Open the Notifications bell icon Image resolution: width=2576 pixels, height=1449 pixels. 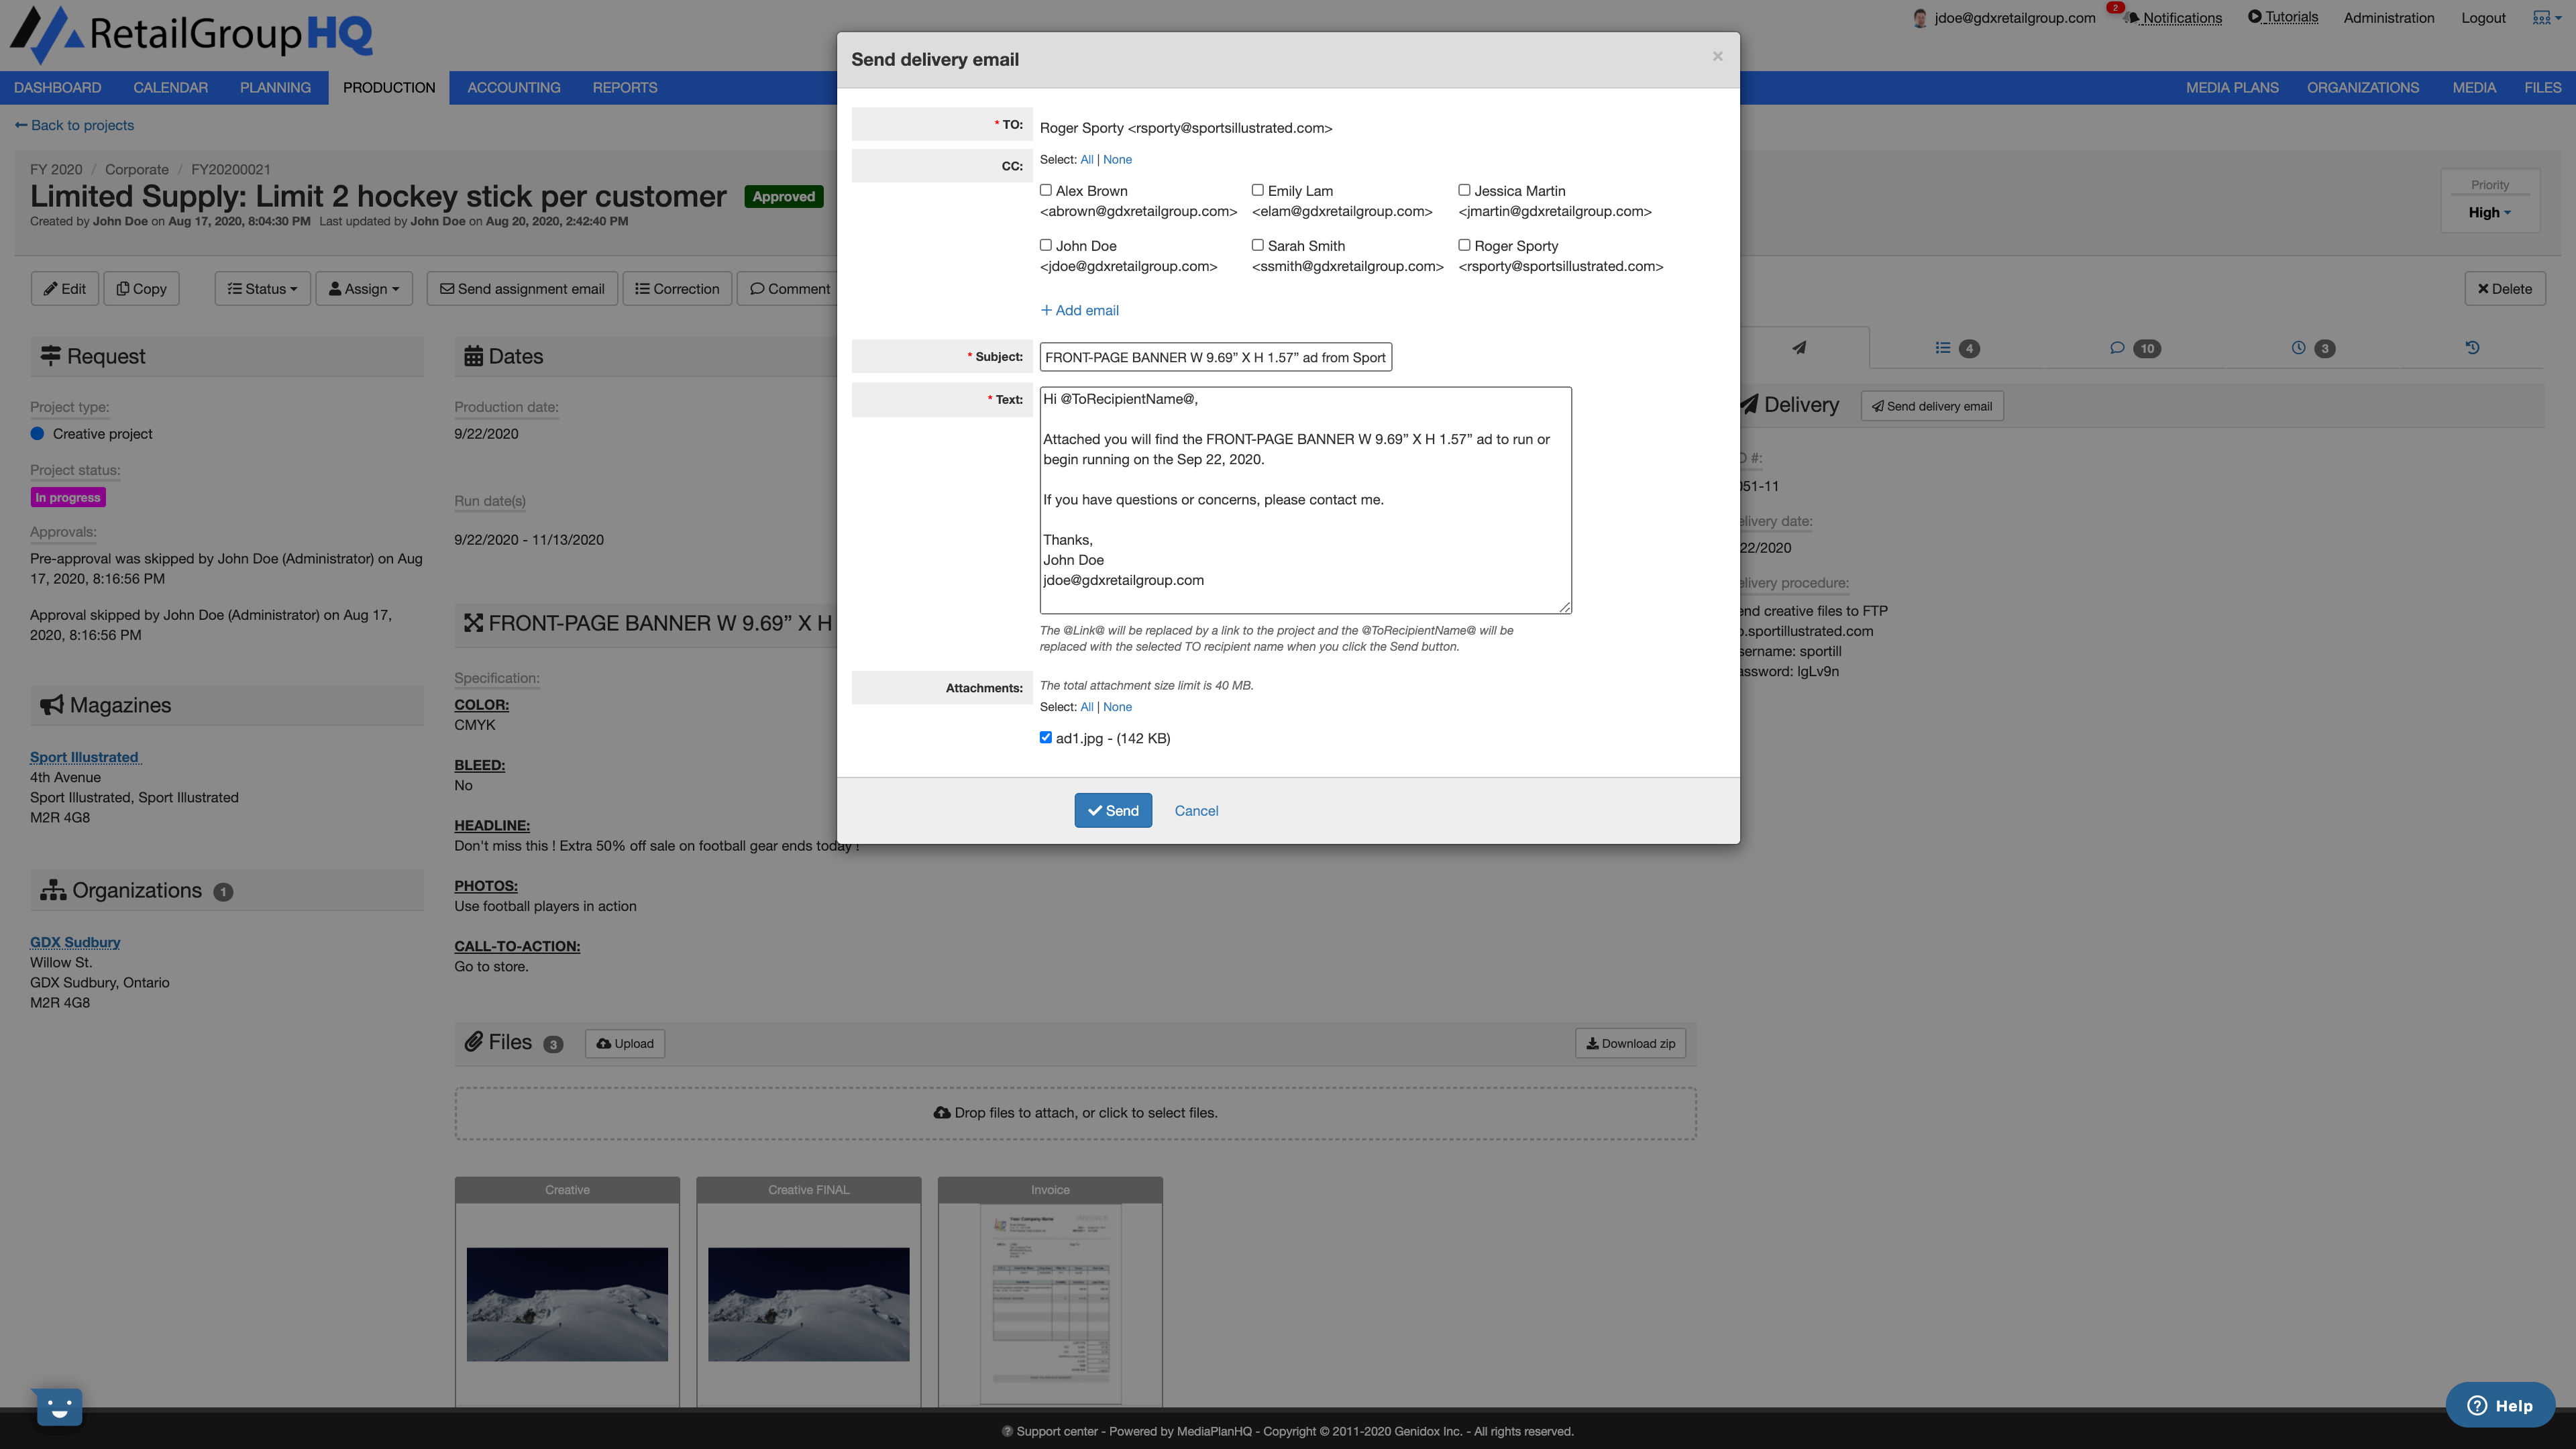coord(2131,18)
